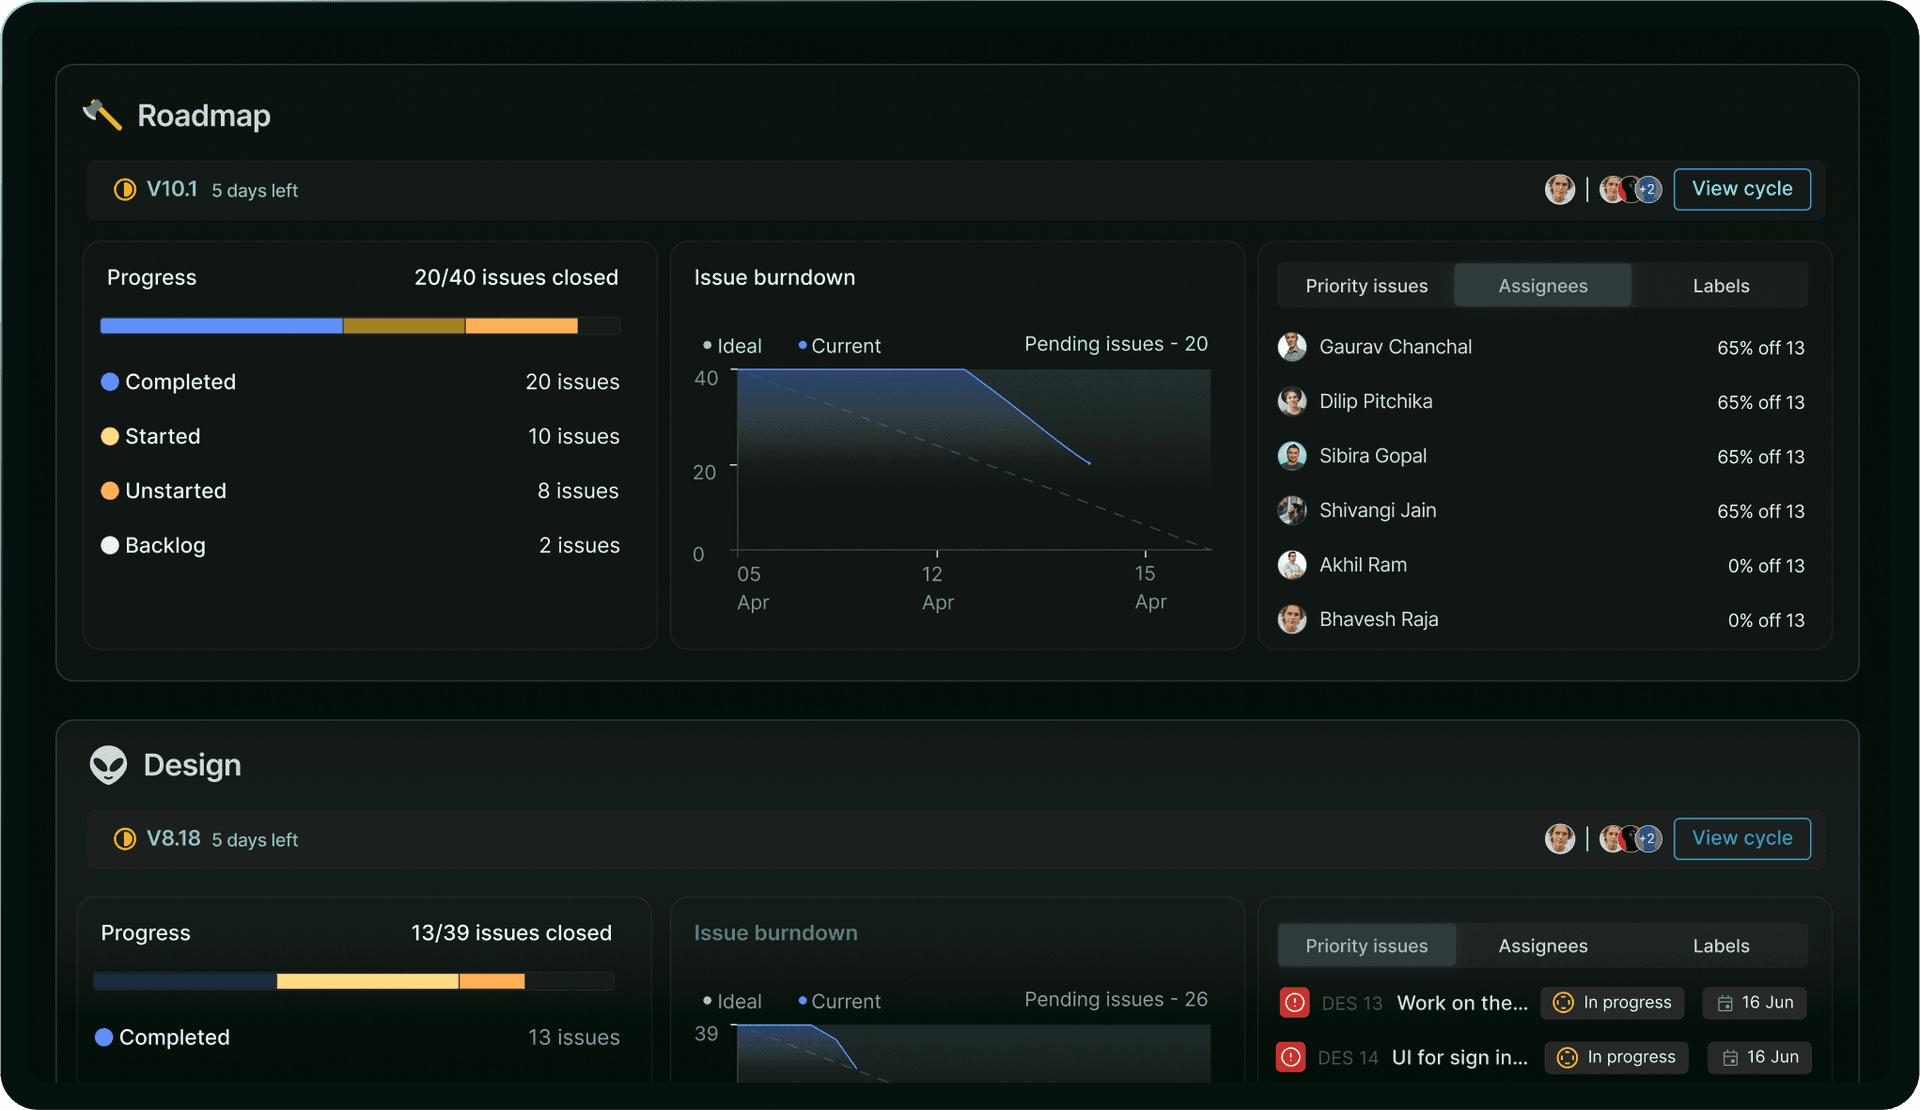Click the Roadmap section heading
The image size is (1920, 1110).
click(204, 116)
